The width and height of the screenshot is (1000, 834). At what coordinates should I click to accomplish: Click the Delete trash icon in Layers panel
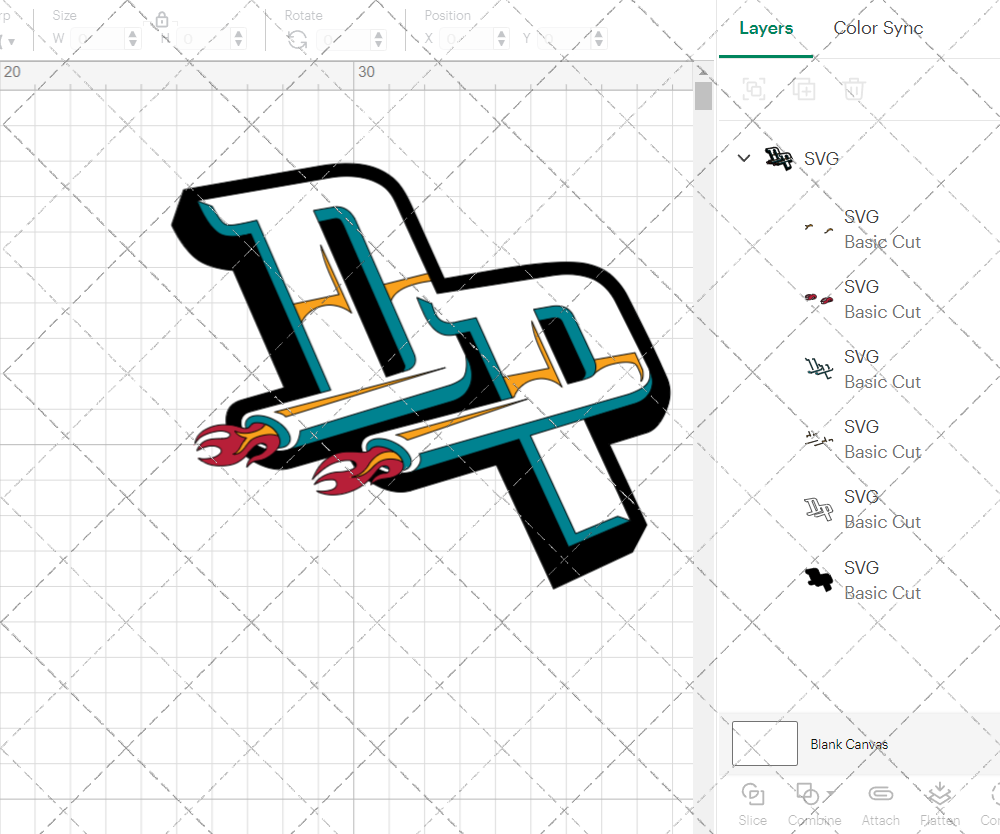[854, 89]
